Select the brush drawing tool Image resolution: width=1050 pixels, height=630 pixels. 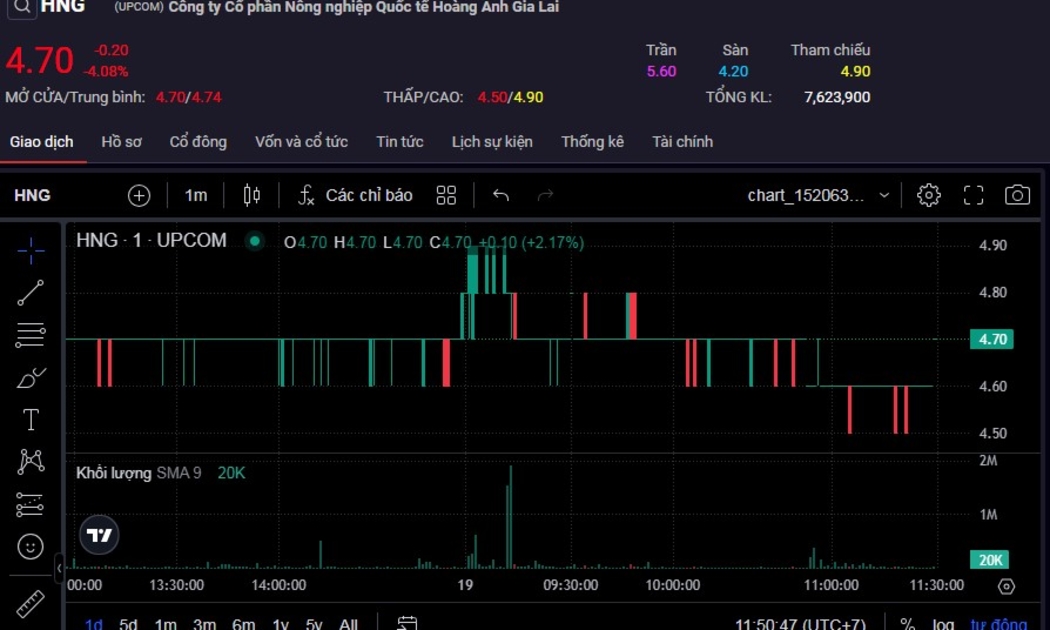point(30,378)
